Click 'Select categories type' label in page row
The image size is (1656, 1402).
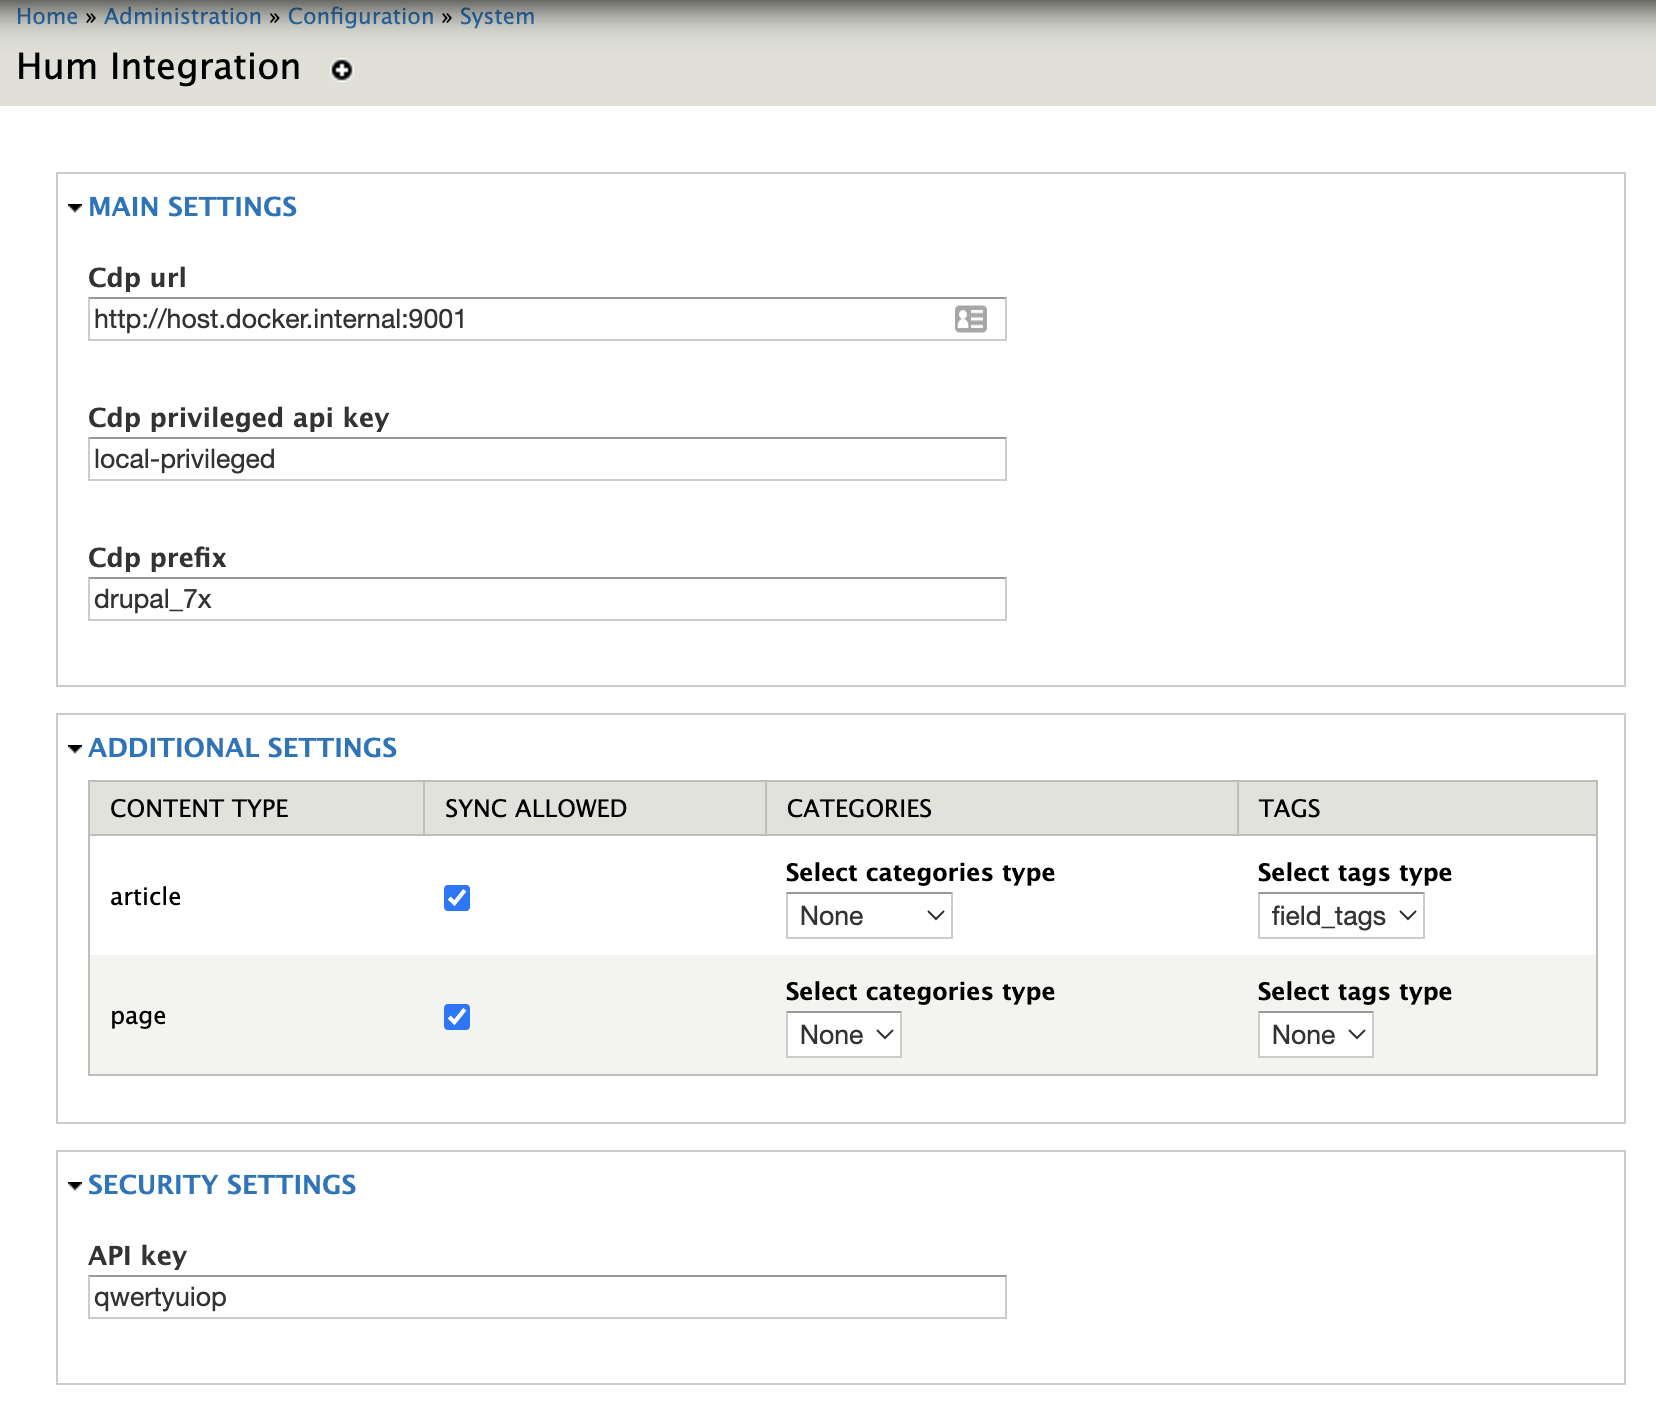920,992
